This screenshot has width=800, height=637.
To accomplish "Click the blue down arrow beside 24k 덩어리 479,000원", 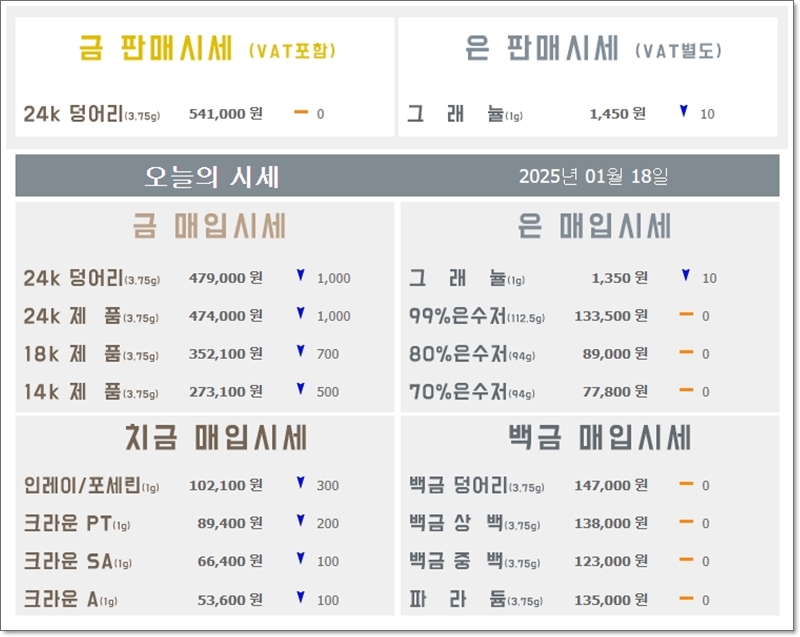I will (301, 275).
